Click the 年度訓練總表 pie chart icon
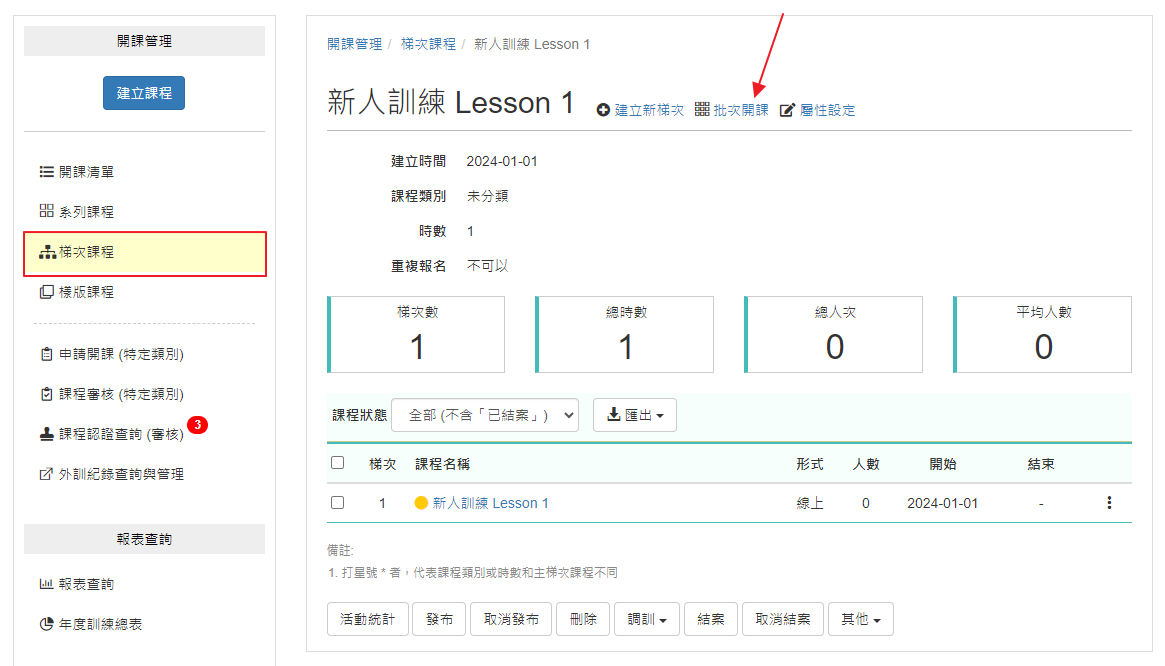The image size is (1165, 666). 46,624
